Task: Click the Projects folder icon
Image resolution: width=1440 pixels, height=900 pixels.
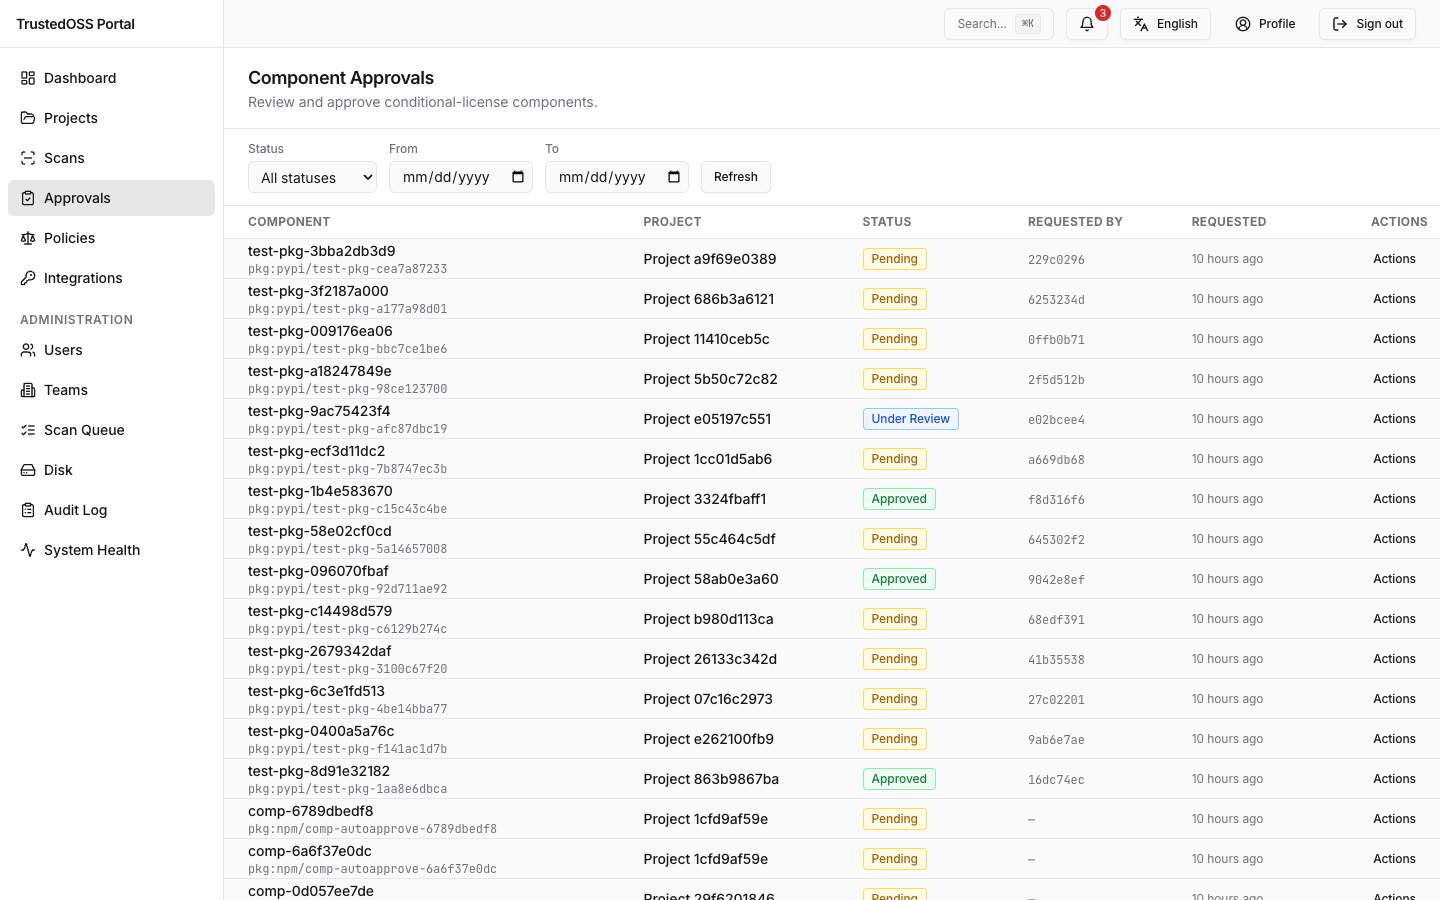Action: click(x=28, y=118)
